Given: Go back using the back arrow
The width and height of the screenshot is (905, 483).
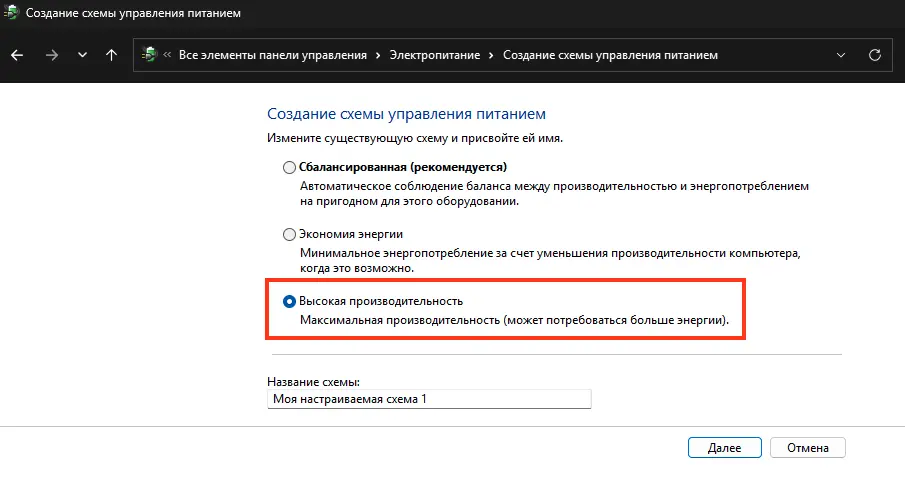Looking at the screenshot, I should (16, 55).
